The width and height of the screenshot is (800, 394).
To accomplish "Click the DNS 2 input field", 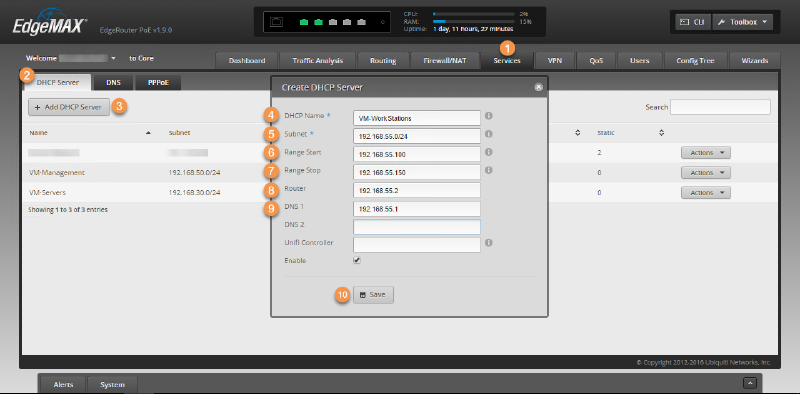I will click(417, 227).
